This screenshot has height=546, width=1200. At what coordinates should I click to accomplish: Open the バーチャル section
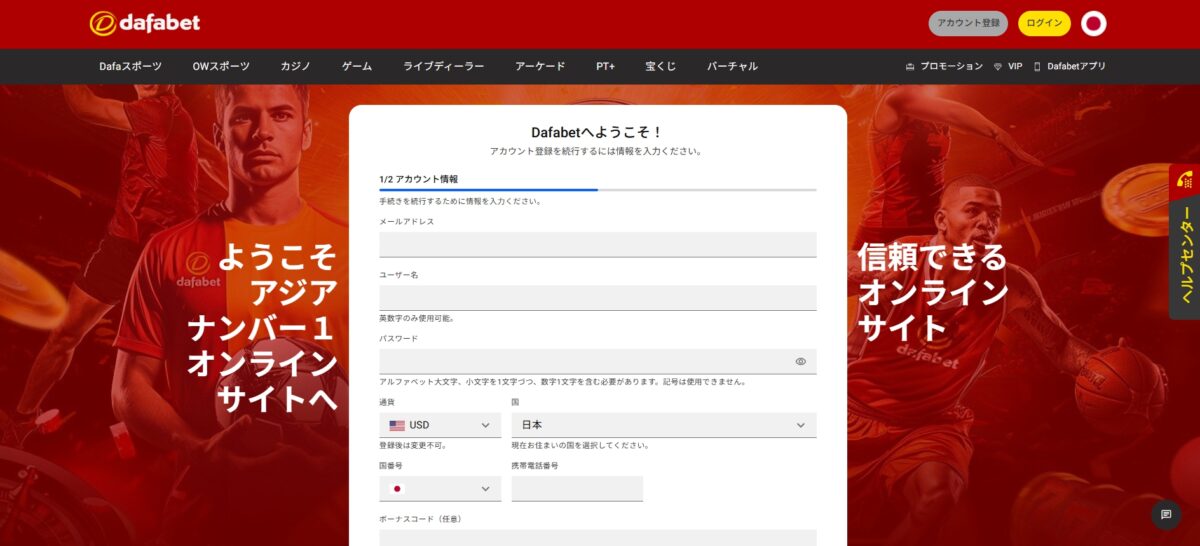[x=732, y=66]
